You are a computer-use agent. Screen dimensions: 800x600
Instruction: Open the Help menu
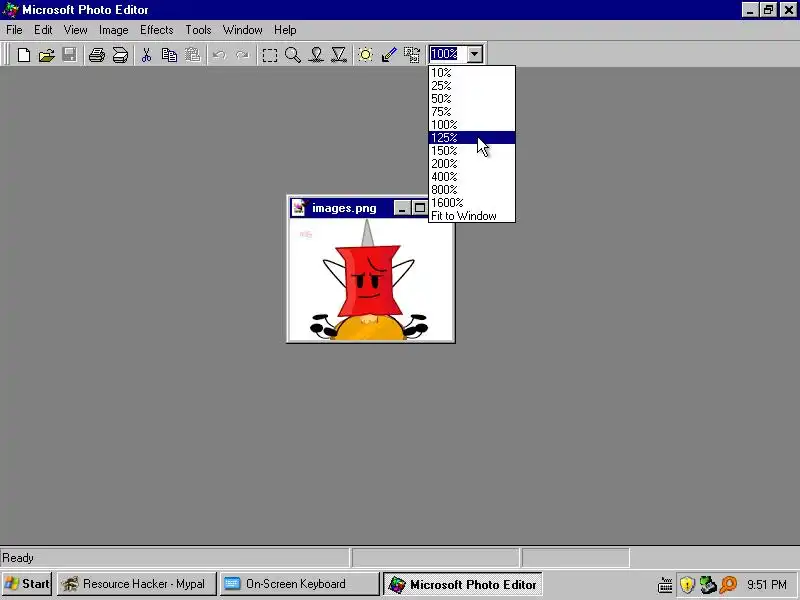[285, 30]
